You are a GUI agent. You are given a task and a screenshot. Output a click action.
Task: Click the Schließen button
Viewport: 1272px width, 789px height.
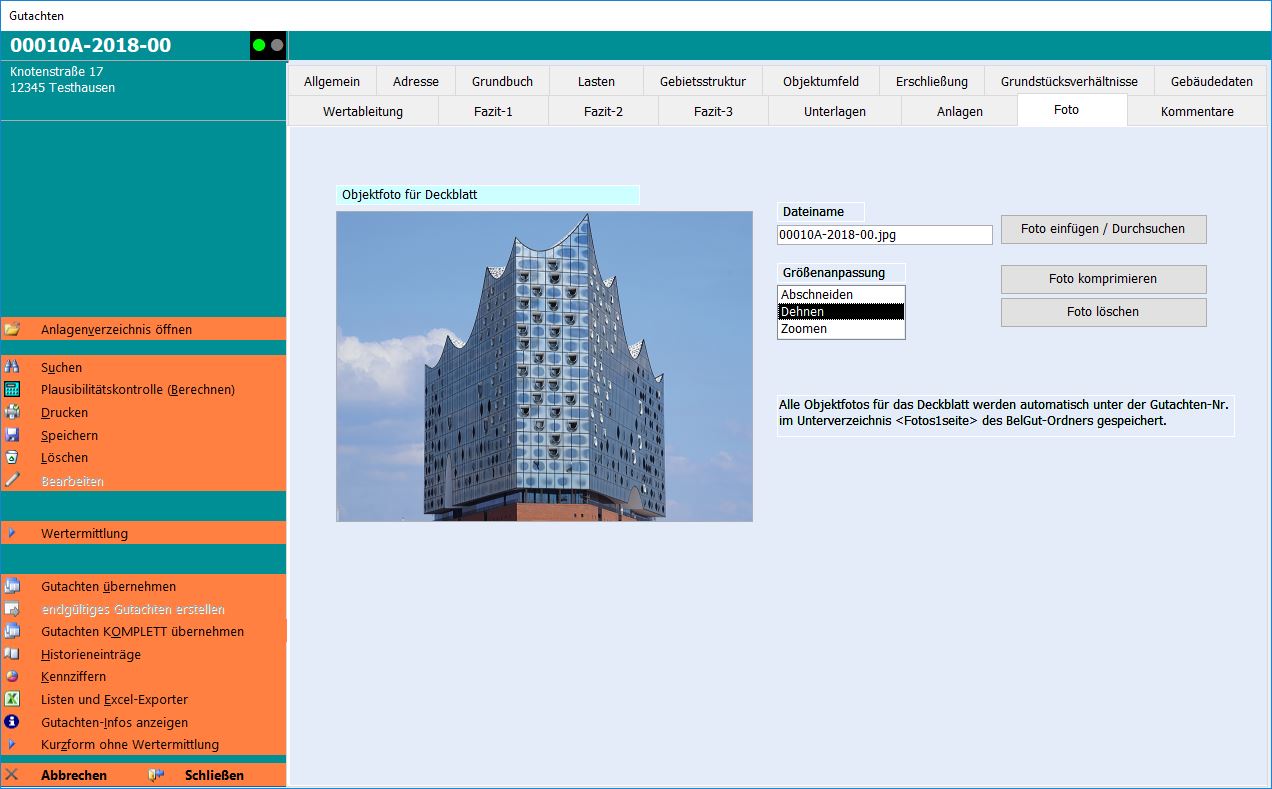click(x=214, y=775)
